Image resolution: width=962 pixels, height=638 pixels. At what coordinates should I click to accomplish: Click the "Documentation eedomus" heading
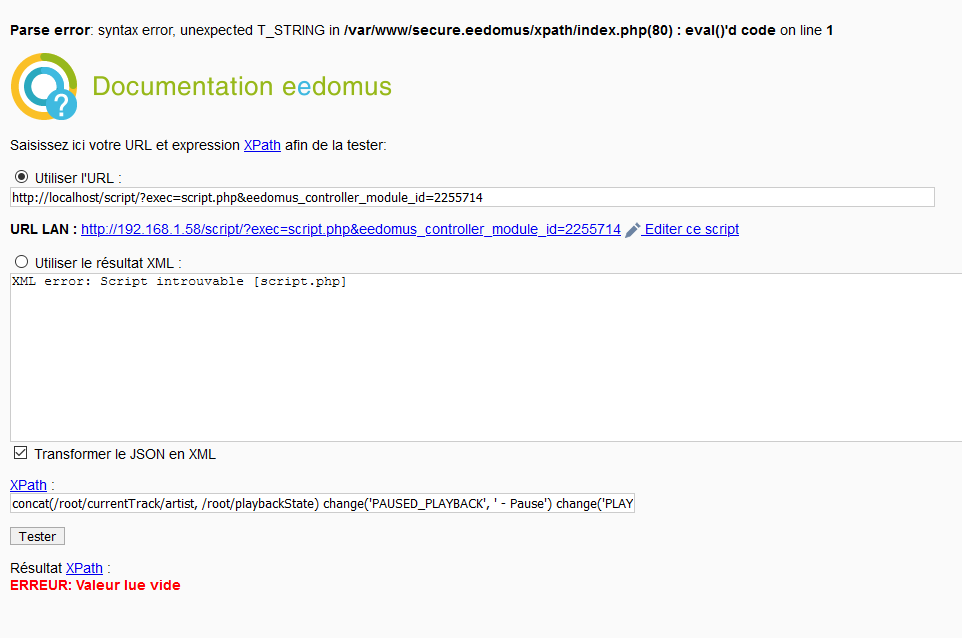(x=242, y=86)
